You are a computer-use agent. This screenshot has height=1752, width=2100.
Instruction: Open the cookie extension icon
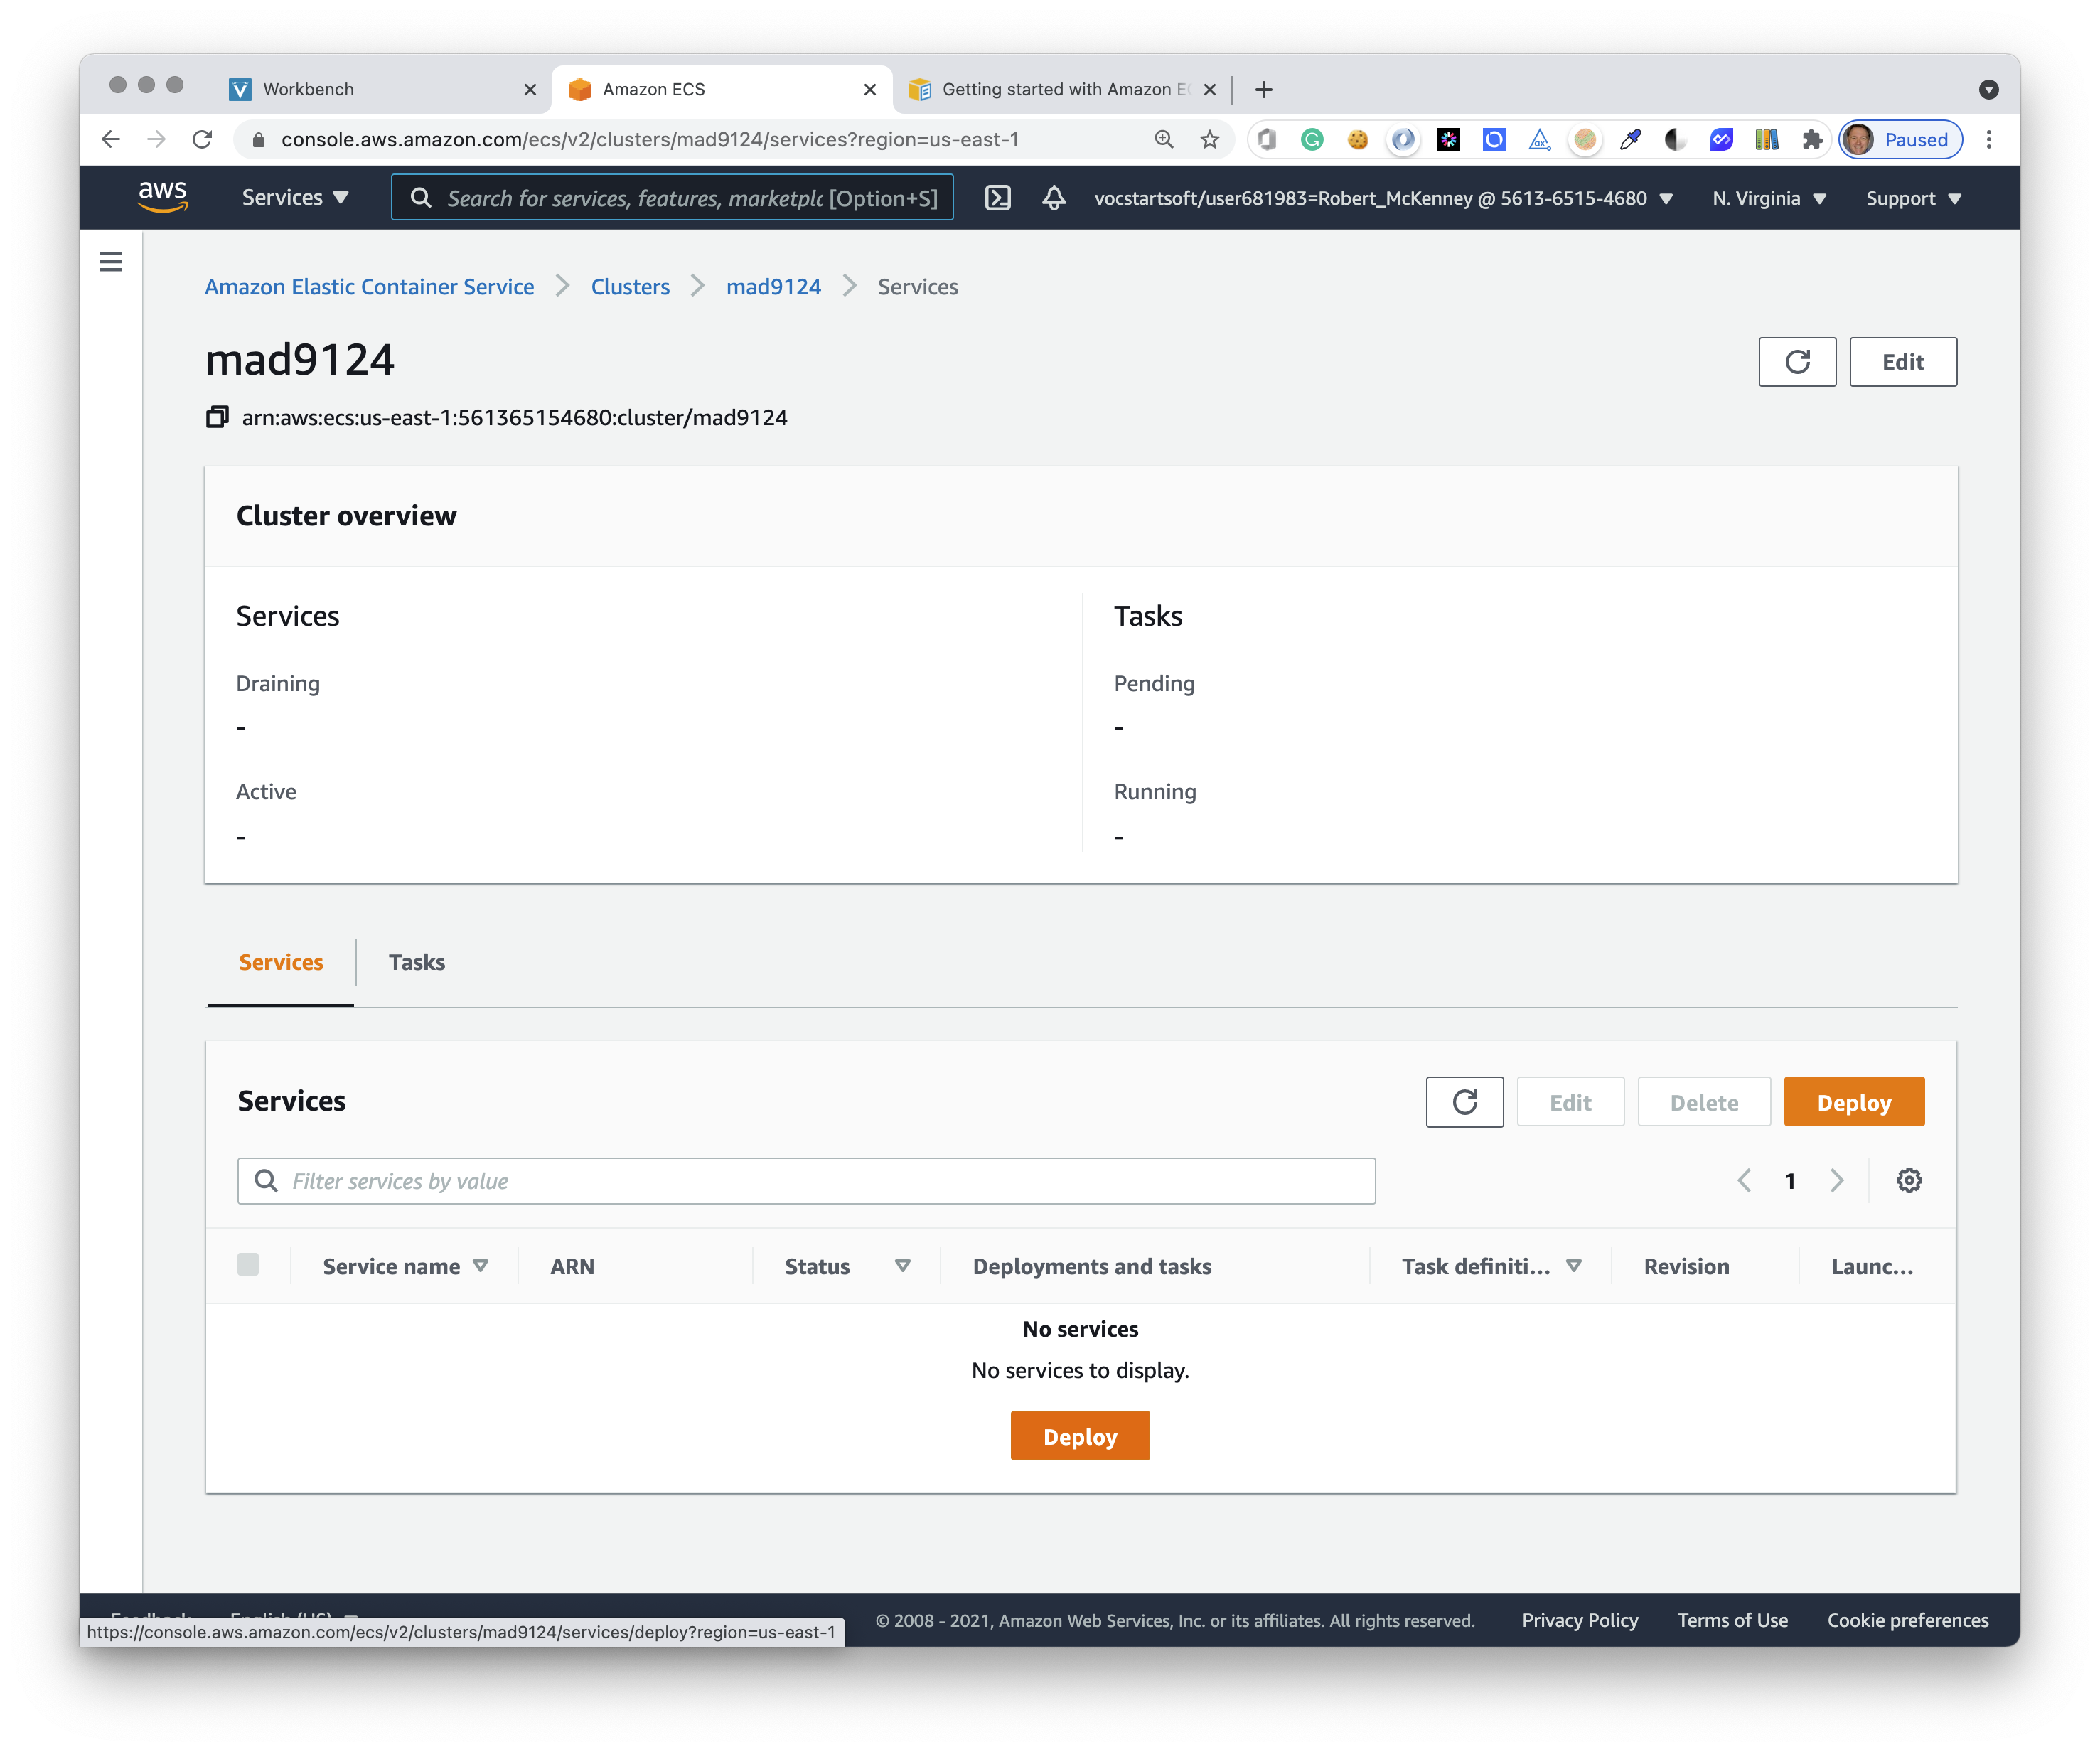click(x=1357, y=140)
